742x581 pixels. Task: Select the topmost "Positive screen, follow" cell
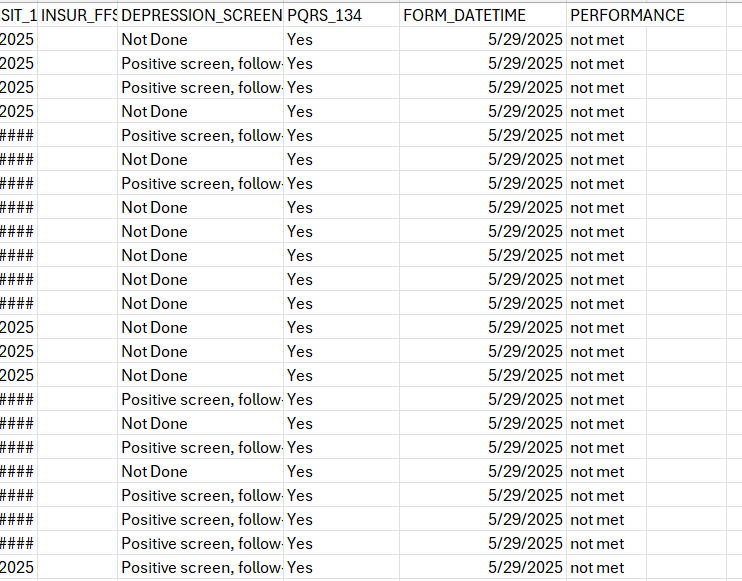[200, 64]
